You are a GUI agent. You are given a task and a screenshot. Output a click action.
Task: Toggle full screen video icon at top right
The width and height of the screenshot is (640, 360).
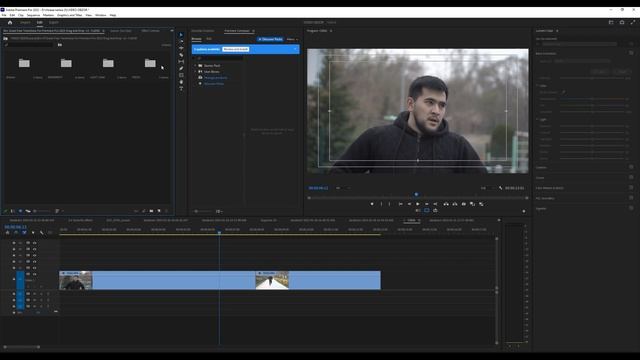633,22
